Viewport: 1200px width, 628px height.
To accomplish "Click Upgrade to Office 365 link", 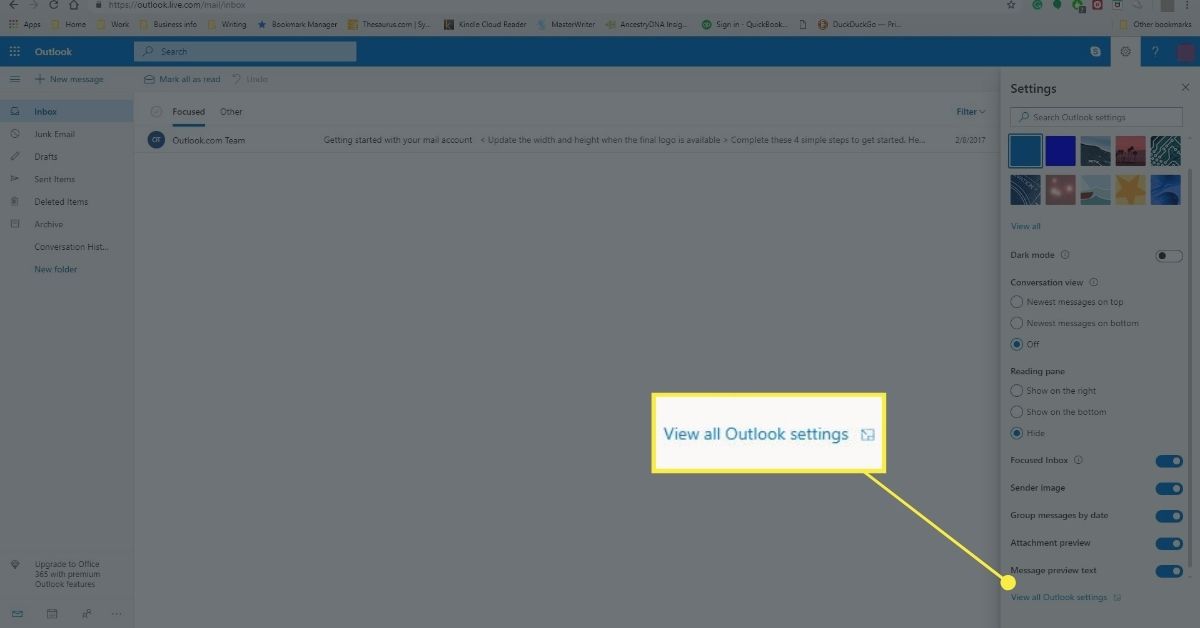I will [x=67, y=573].
